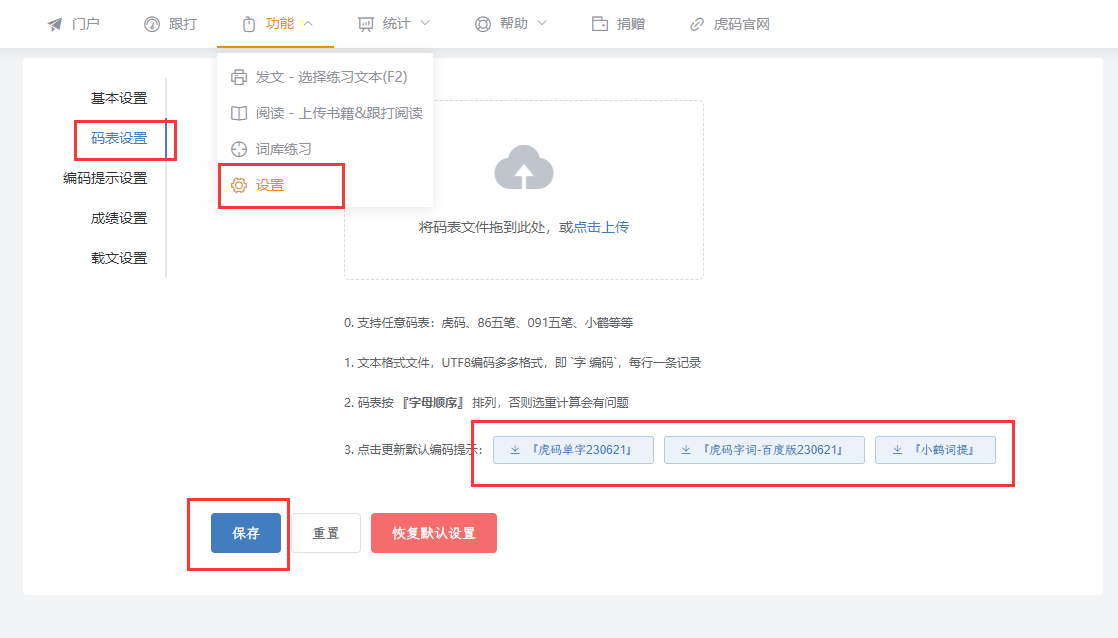This screenshot has width=1118, height=638.
Task: Switch to the 基本设置 tab
Action: 119,98
